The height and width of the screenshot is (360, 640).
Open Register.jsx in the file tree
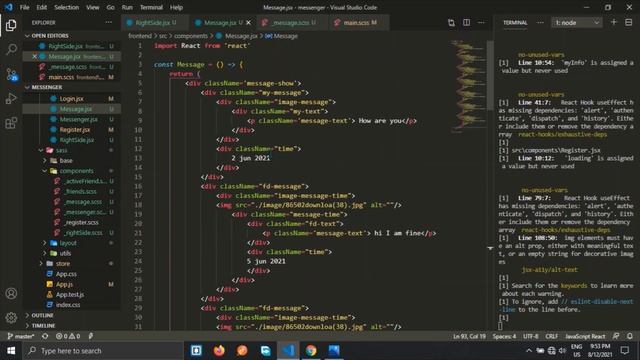tap(75, 130)
